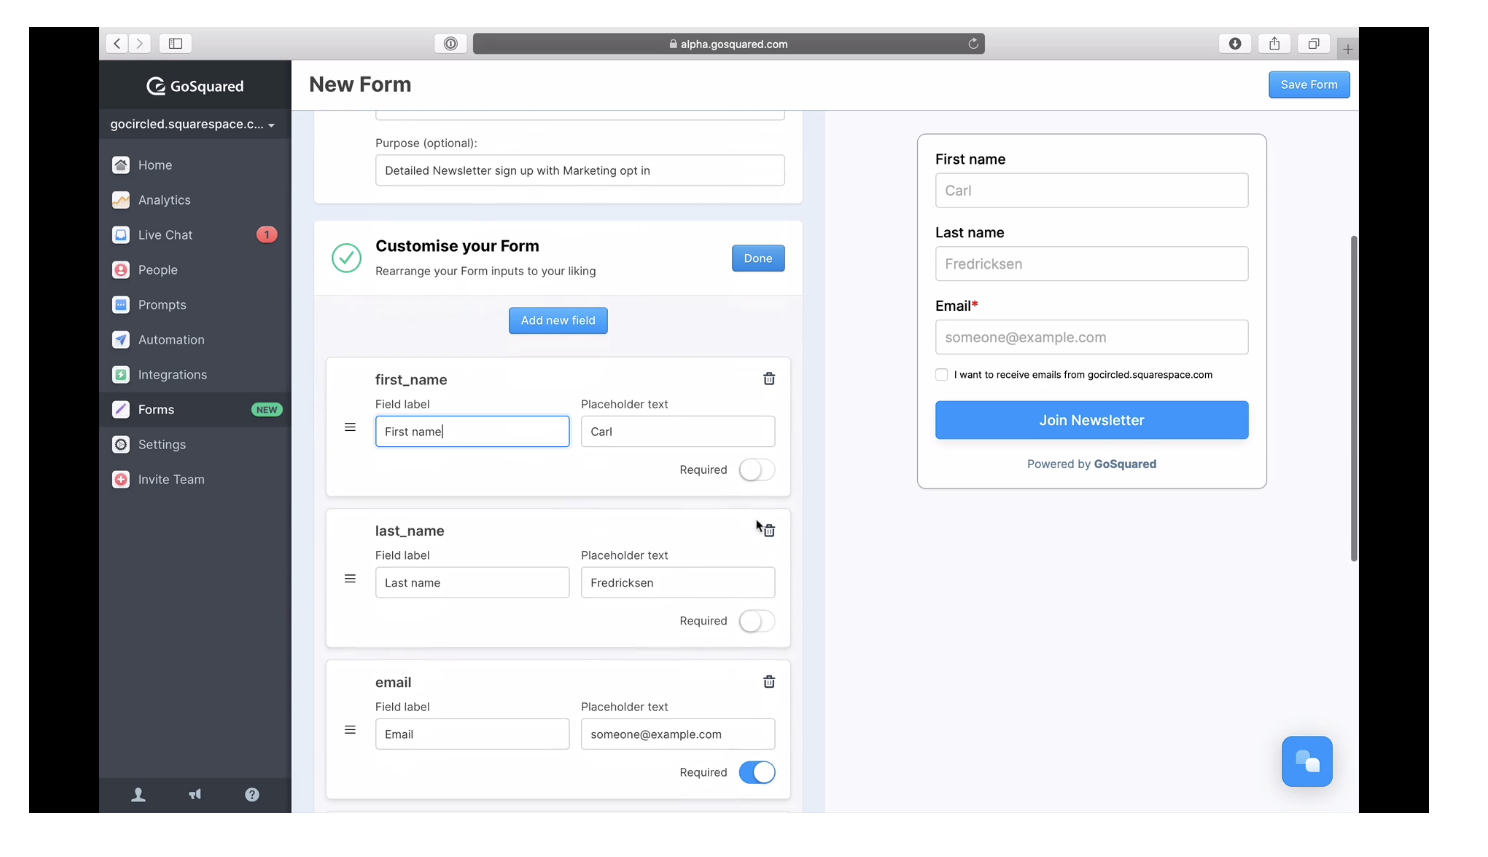
Task: Click the Done button
Action: tap(758, 258)
